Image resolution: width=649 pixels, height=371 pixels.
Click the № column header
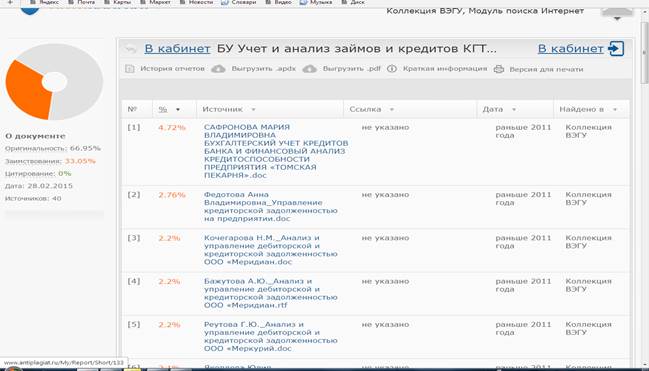click(132, 109)
